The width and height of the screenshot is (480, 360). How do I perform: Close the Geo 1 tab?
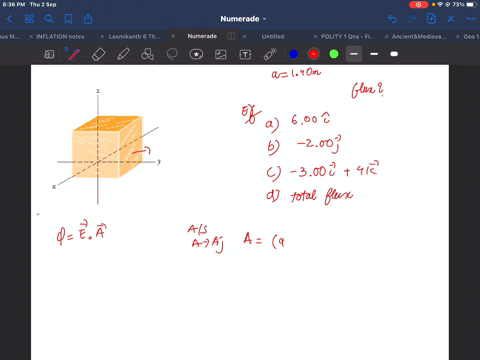pyautogui.click(x=458, y=37)
